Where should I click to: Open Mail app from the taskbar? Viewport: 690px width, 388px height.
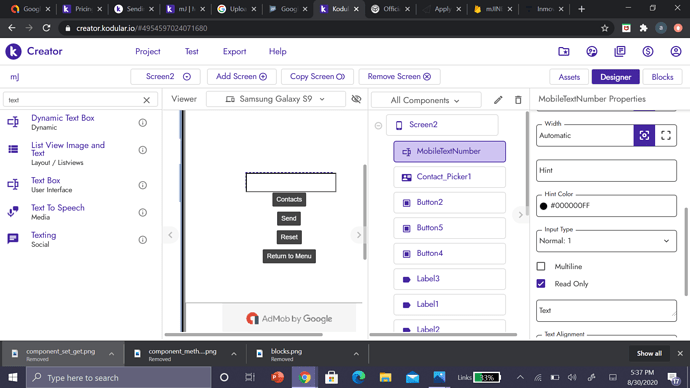click(412, 377)
